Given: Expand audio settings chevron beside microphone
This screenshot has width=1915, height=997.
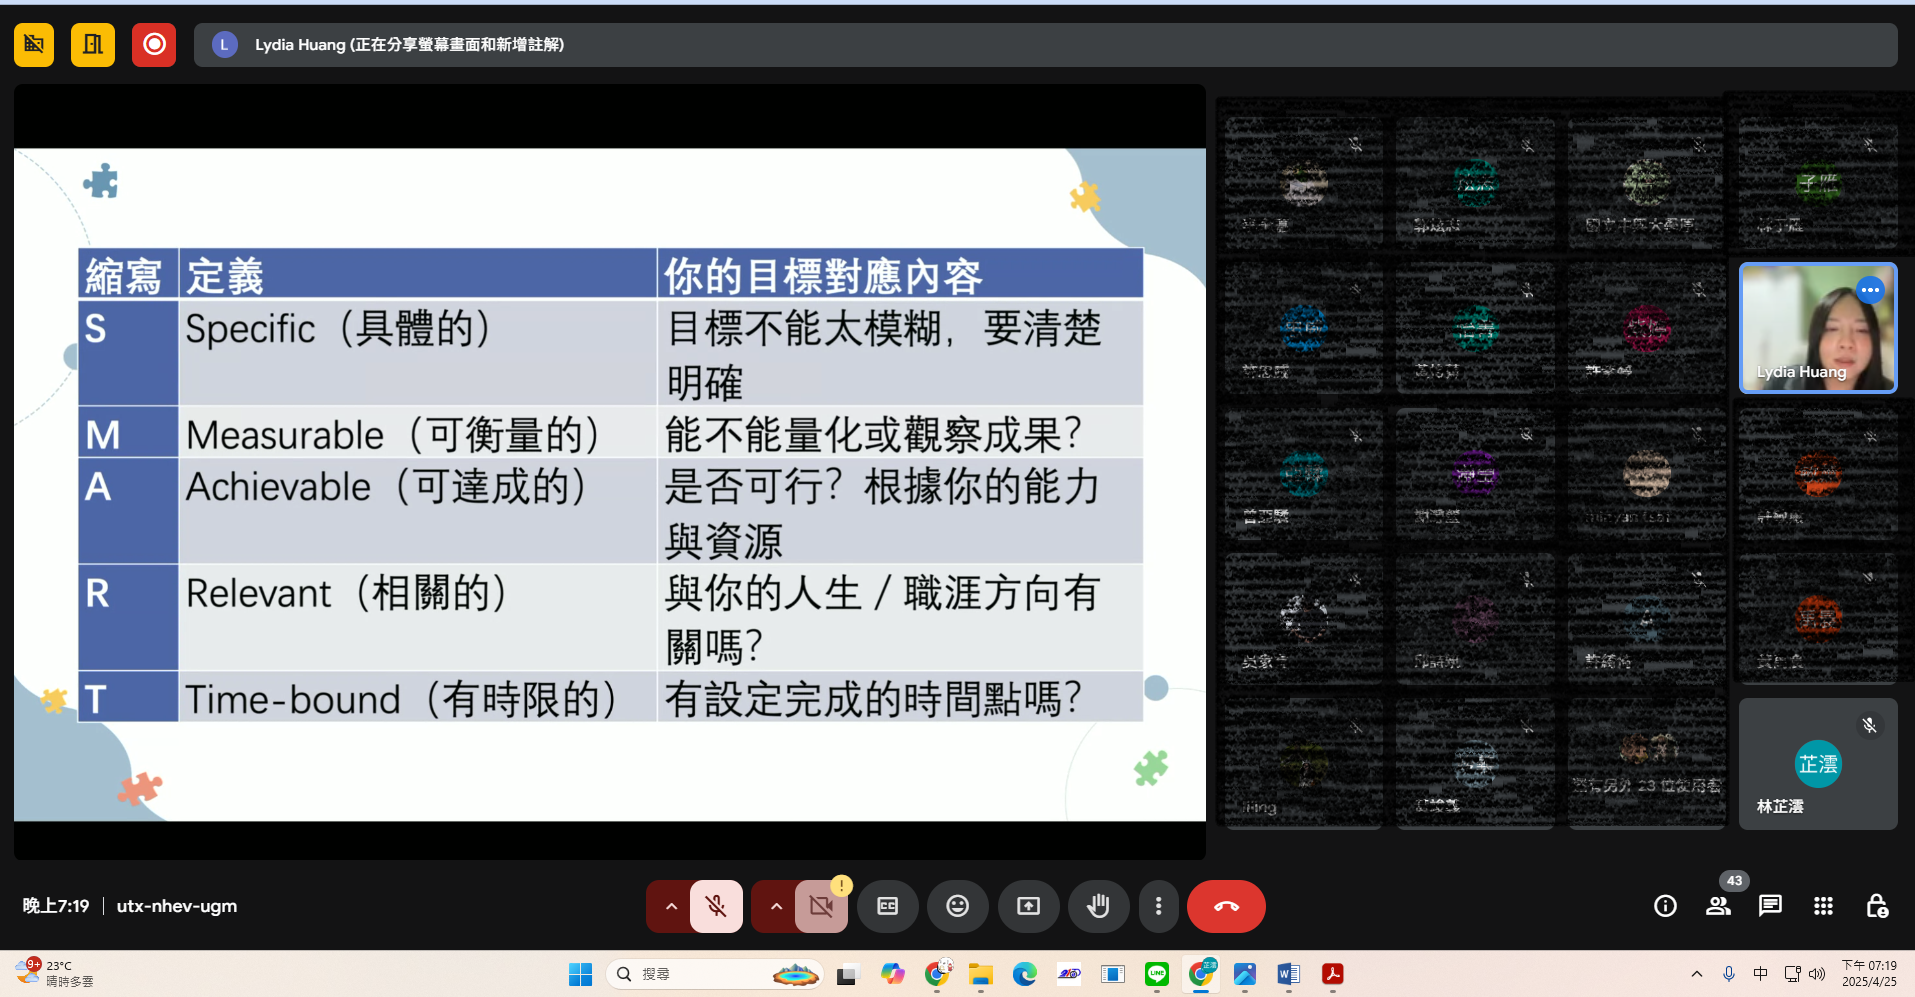Looking at the screenshot, I should click(671, 906).
